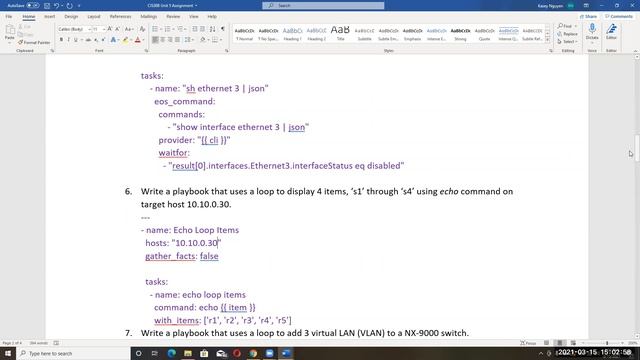Switch to the View tab

pyautogui.click(x=193, y=17)
